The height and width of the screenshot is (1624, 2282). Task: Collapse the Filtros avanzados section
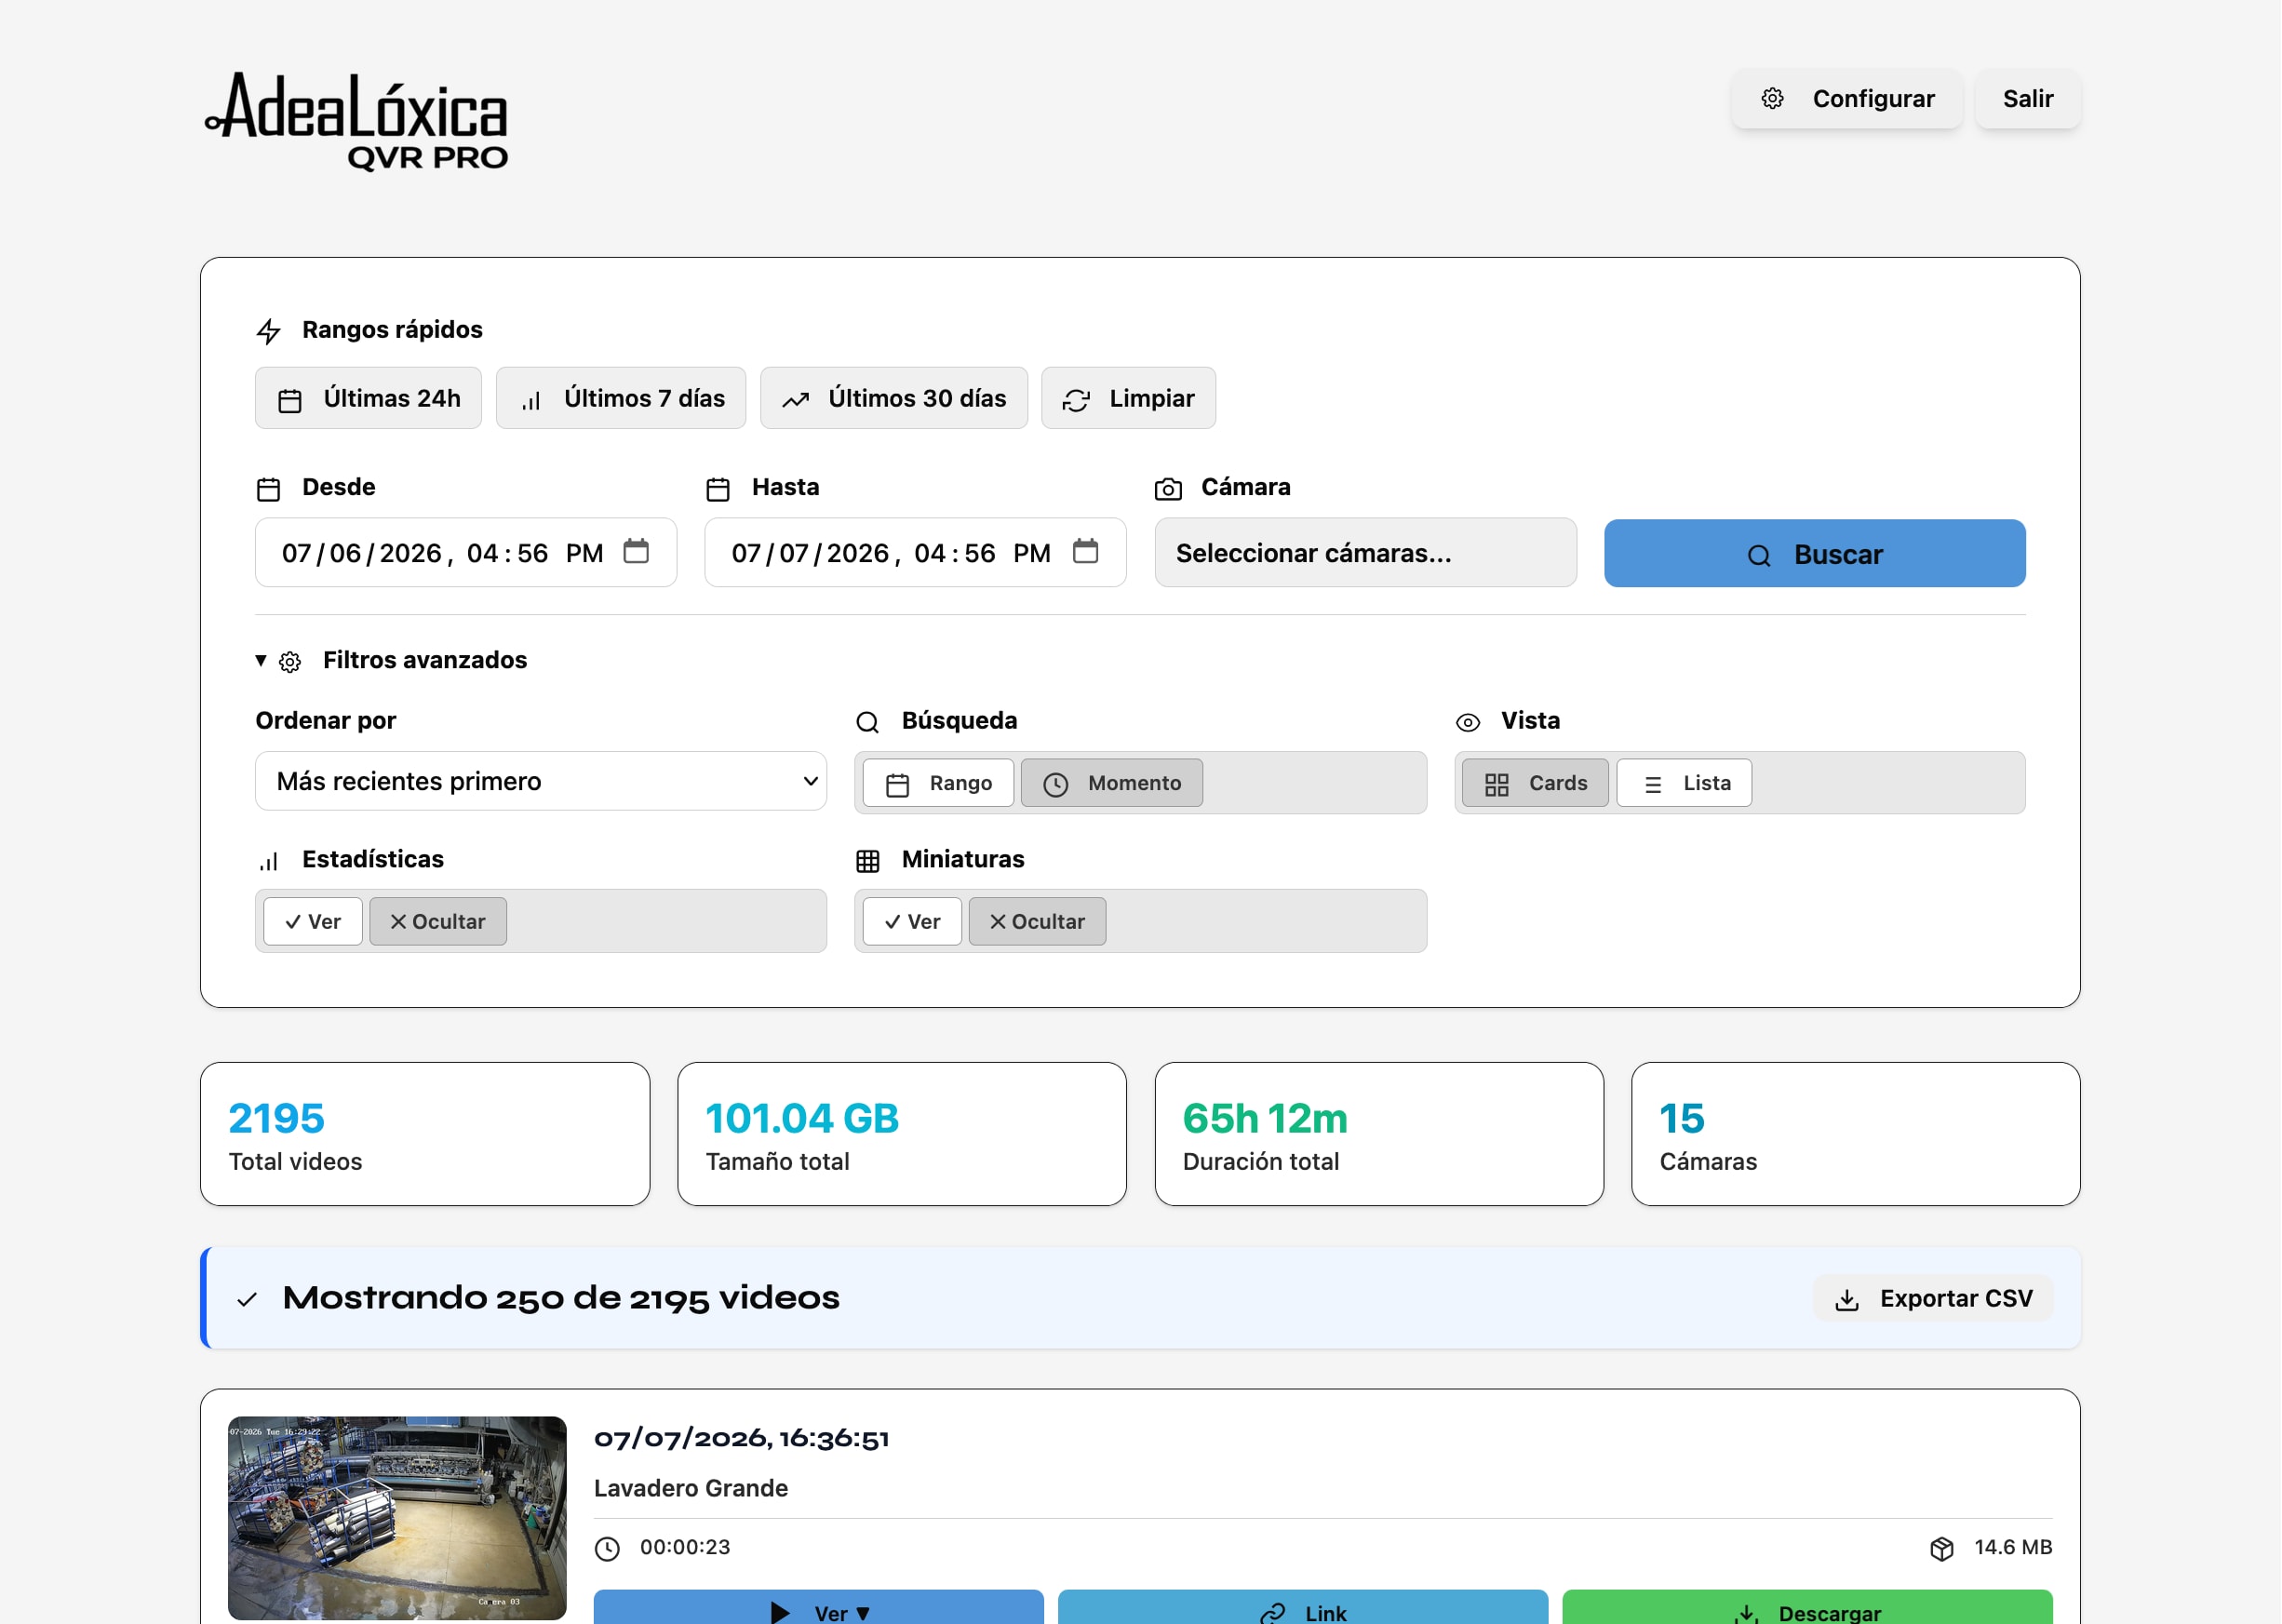click(x=392, y=660)
